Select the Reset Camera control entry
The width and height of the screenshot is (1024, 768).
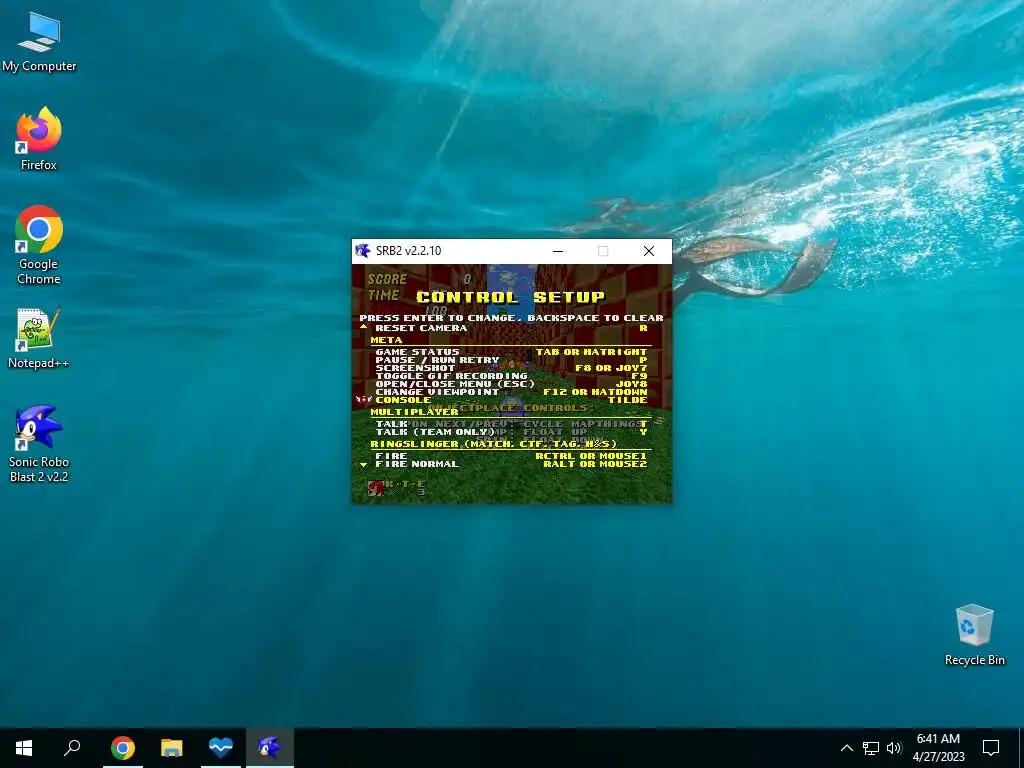421,328
